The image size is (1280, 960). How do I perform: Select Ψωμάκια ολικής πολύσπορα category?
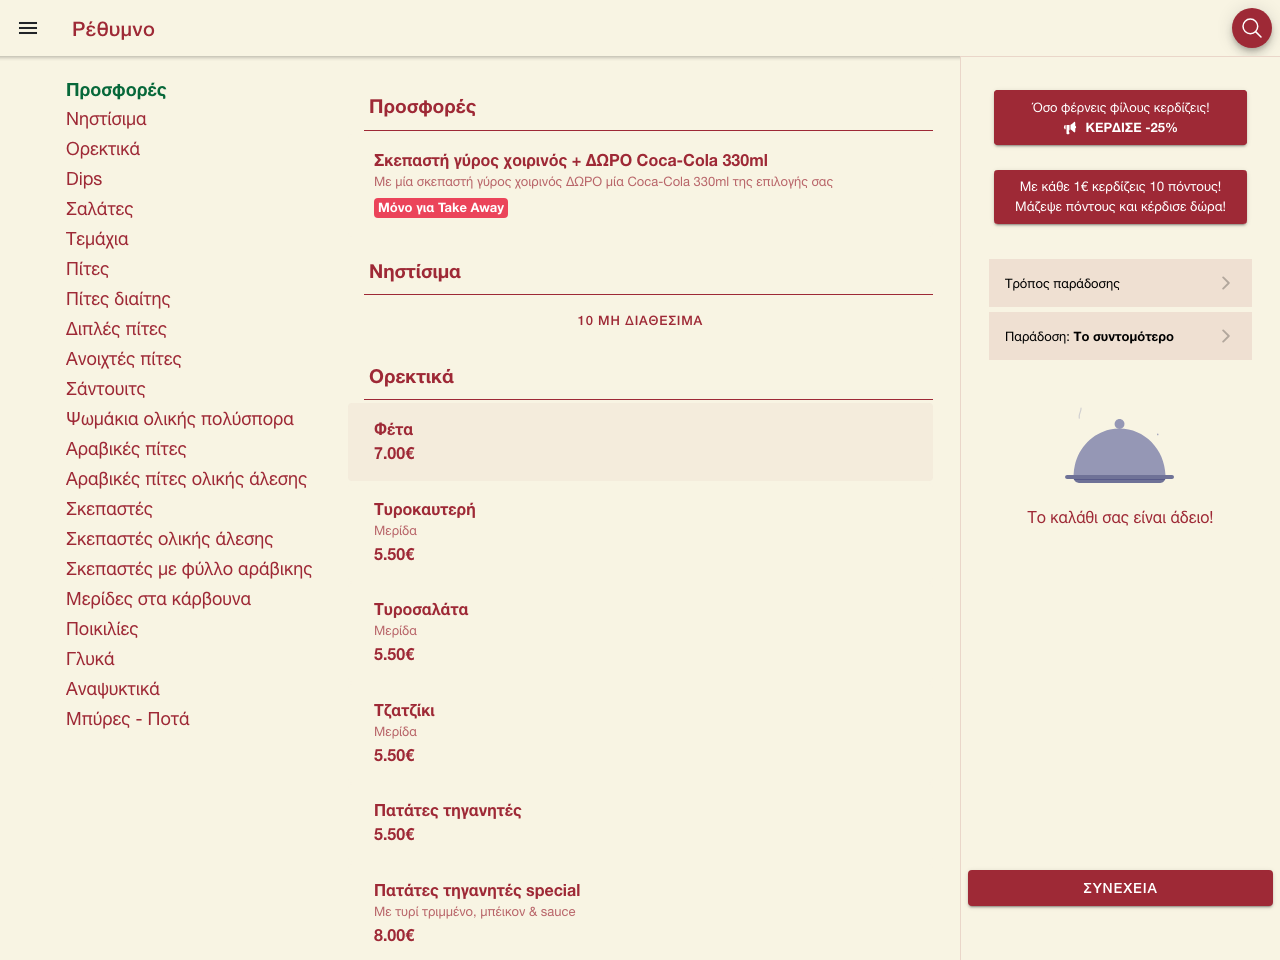coord(180,419)
